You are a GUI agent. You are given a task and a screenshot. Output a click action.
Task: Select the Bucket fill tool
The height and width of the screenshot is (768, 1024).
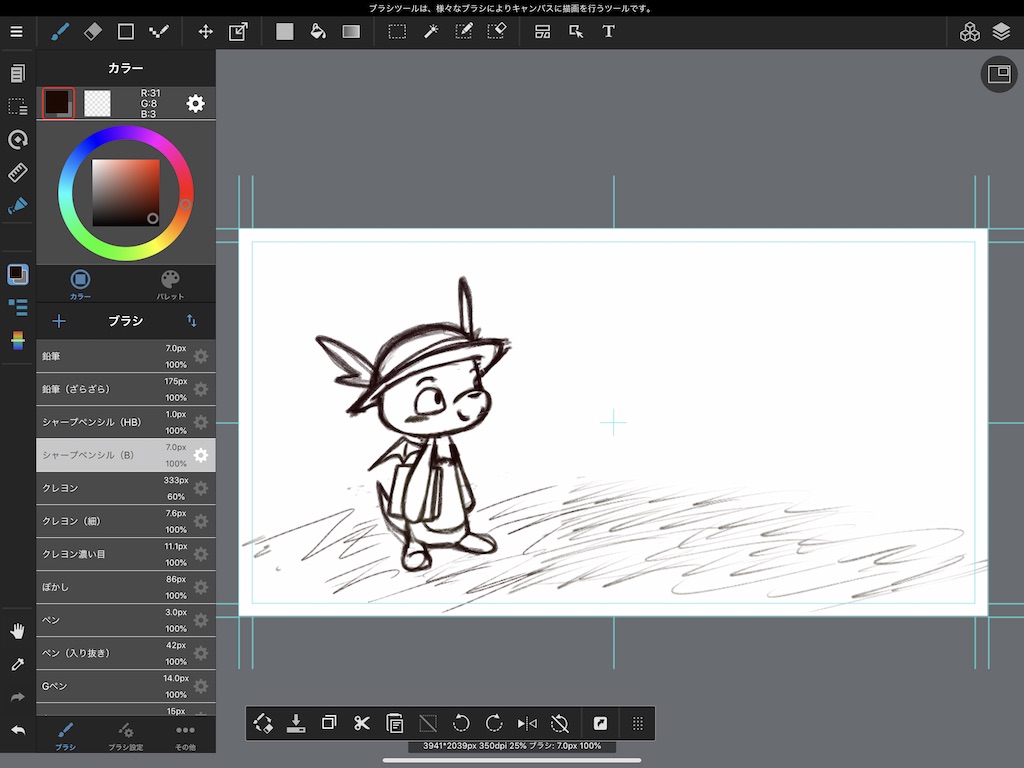click(318, 31)
